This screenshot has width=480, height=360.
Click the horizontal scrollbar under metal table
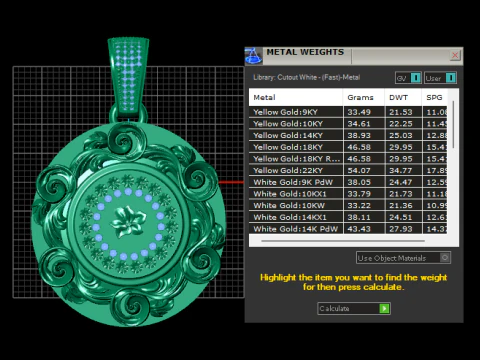(x=343, y=241)
